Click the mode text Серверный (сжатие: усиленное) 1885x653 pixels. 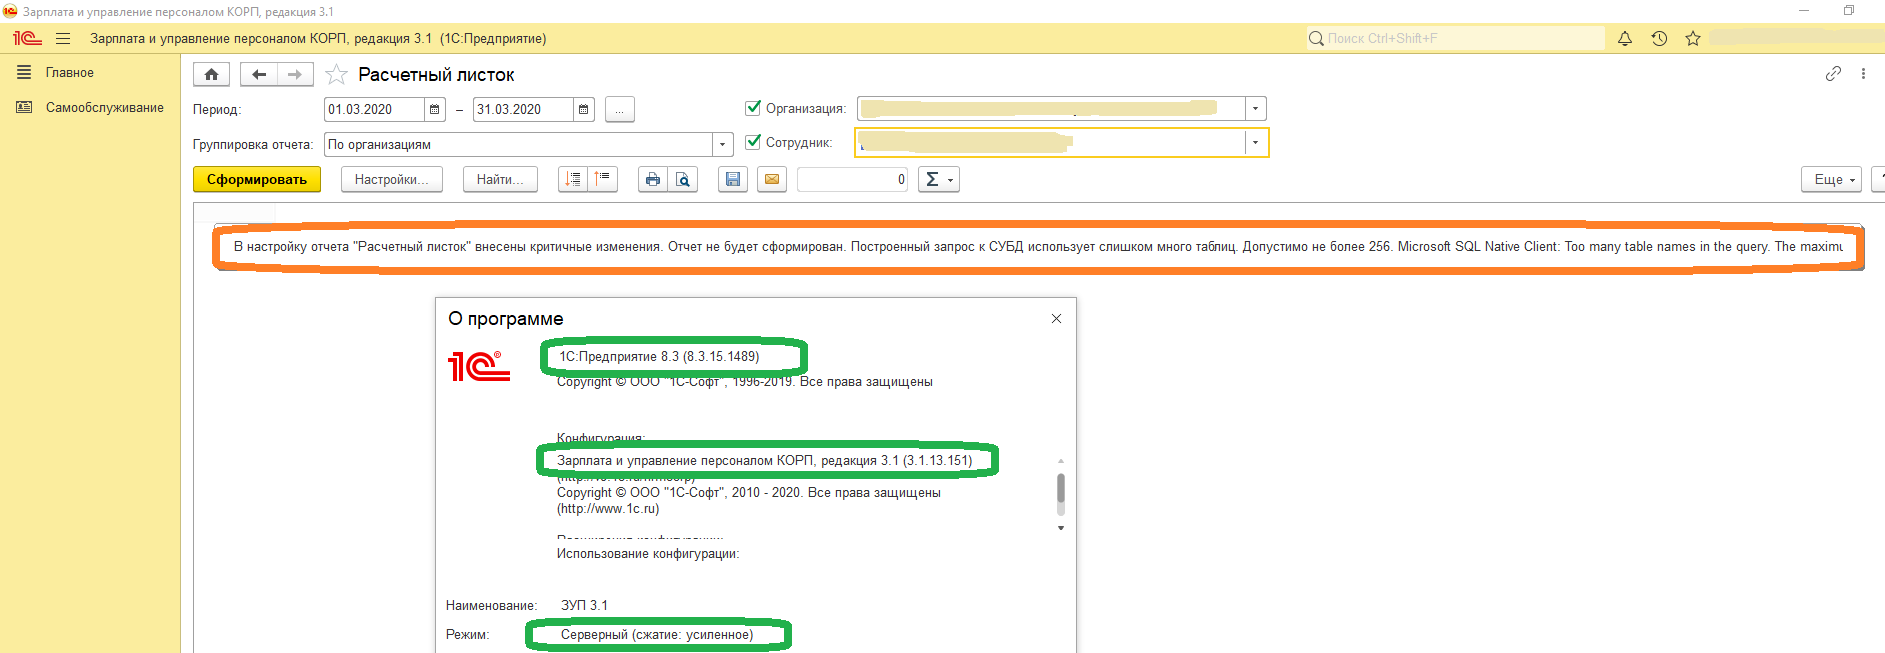(x=657, y=635)
